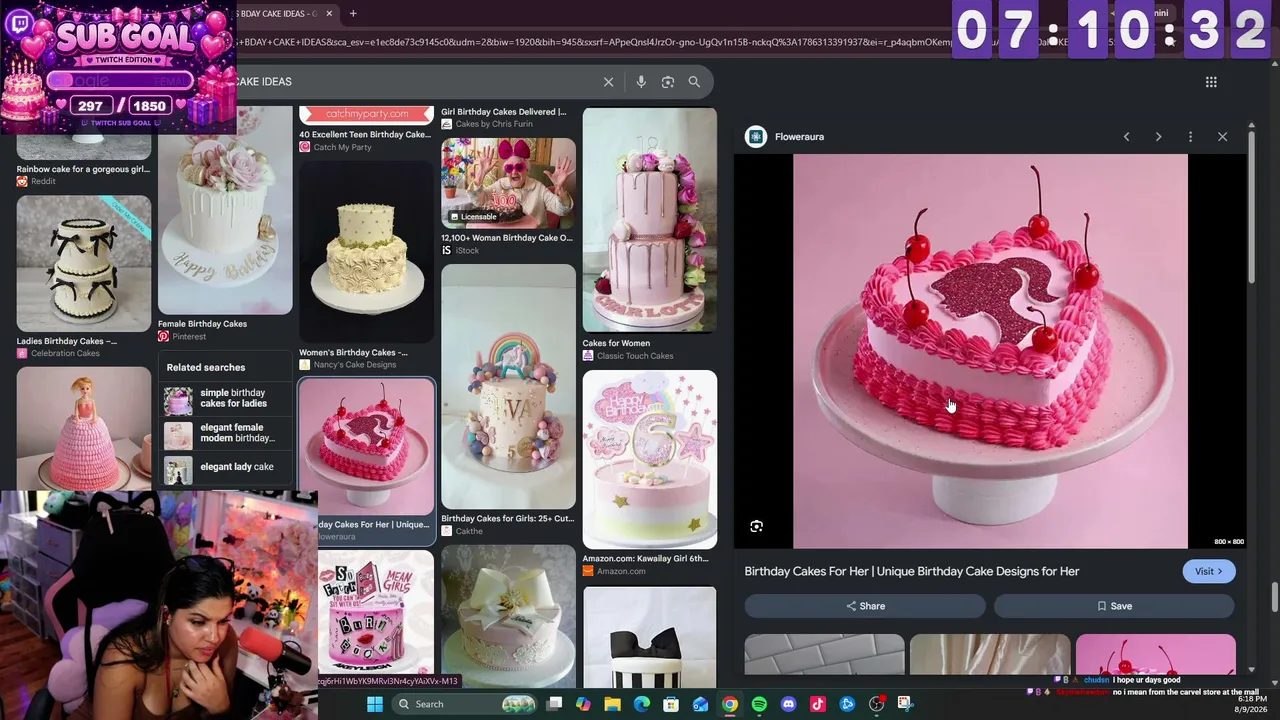Click the 'Rainbow cake for a gorgeous girl' caption
The height and width of the screenshot is (720, 1280).
pyautogui.click(x=83, y=169)
